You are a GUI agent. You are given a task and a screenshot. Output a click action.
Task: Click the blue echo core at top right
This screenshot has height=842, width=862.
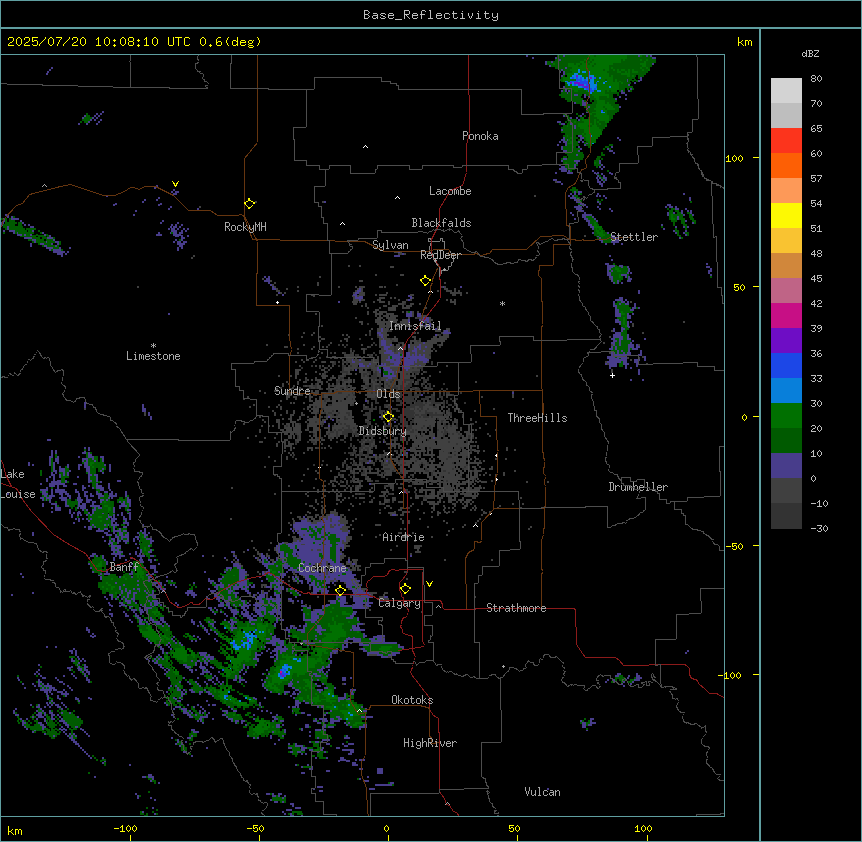[x=583, y=82]
